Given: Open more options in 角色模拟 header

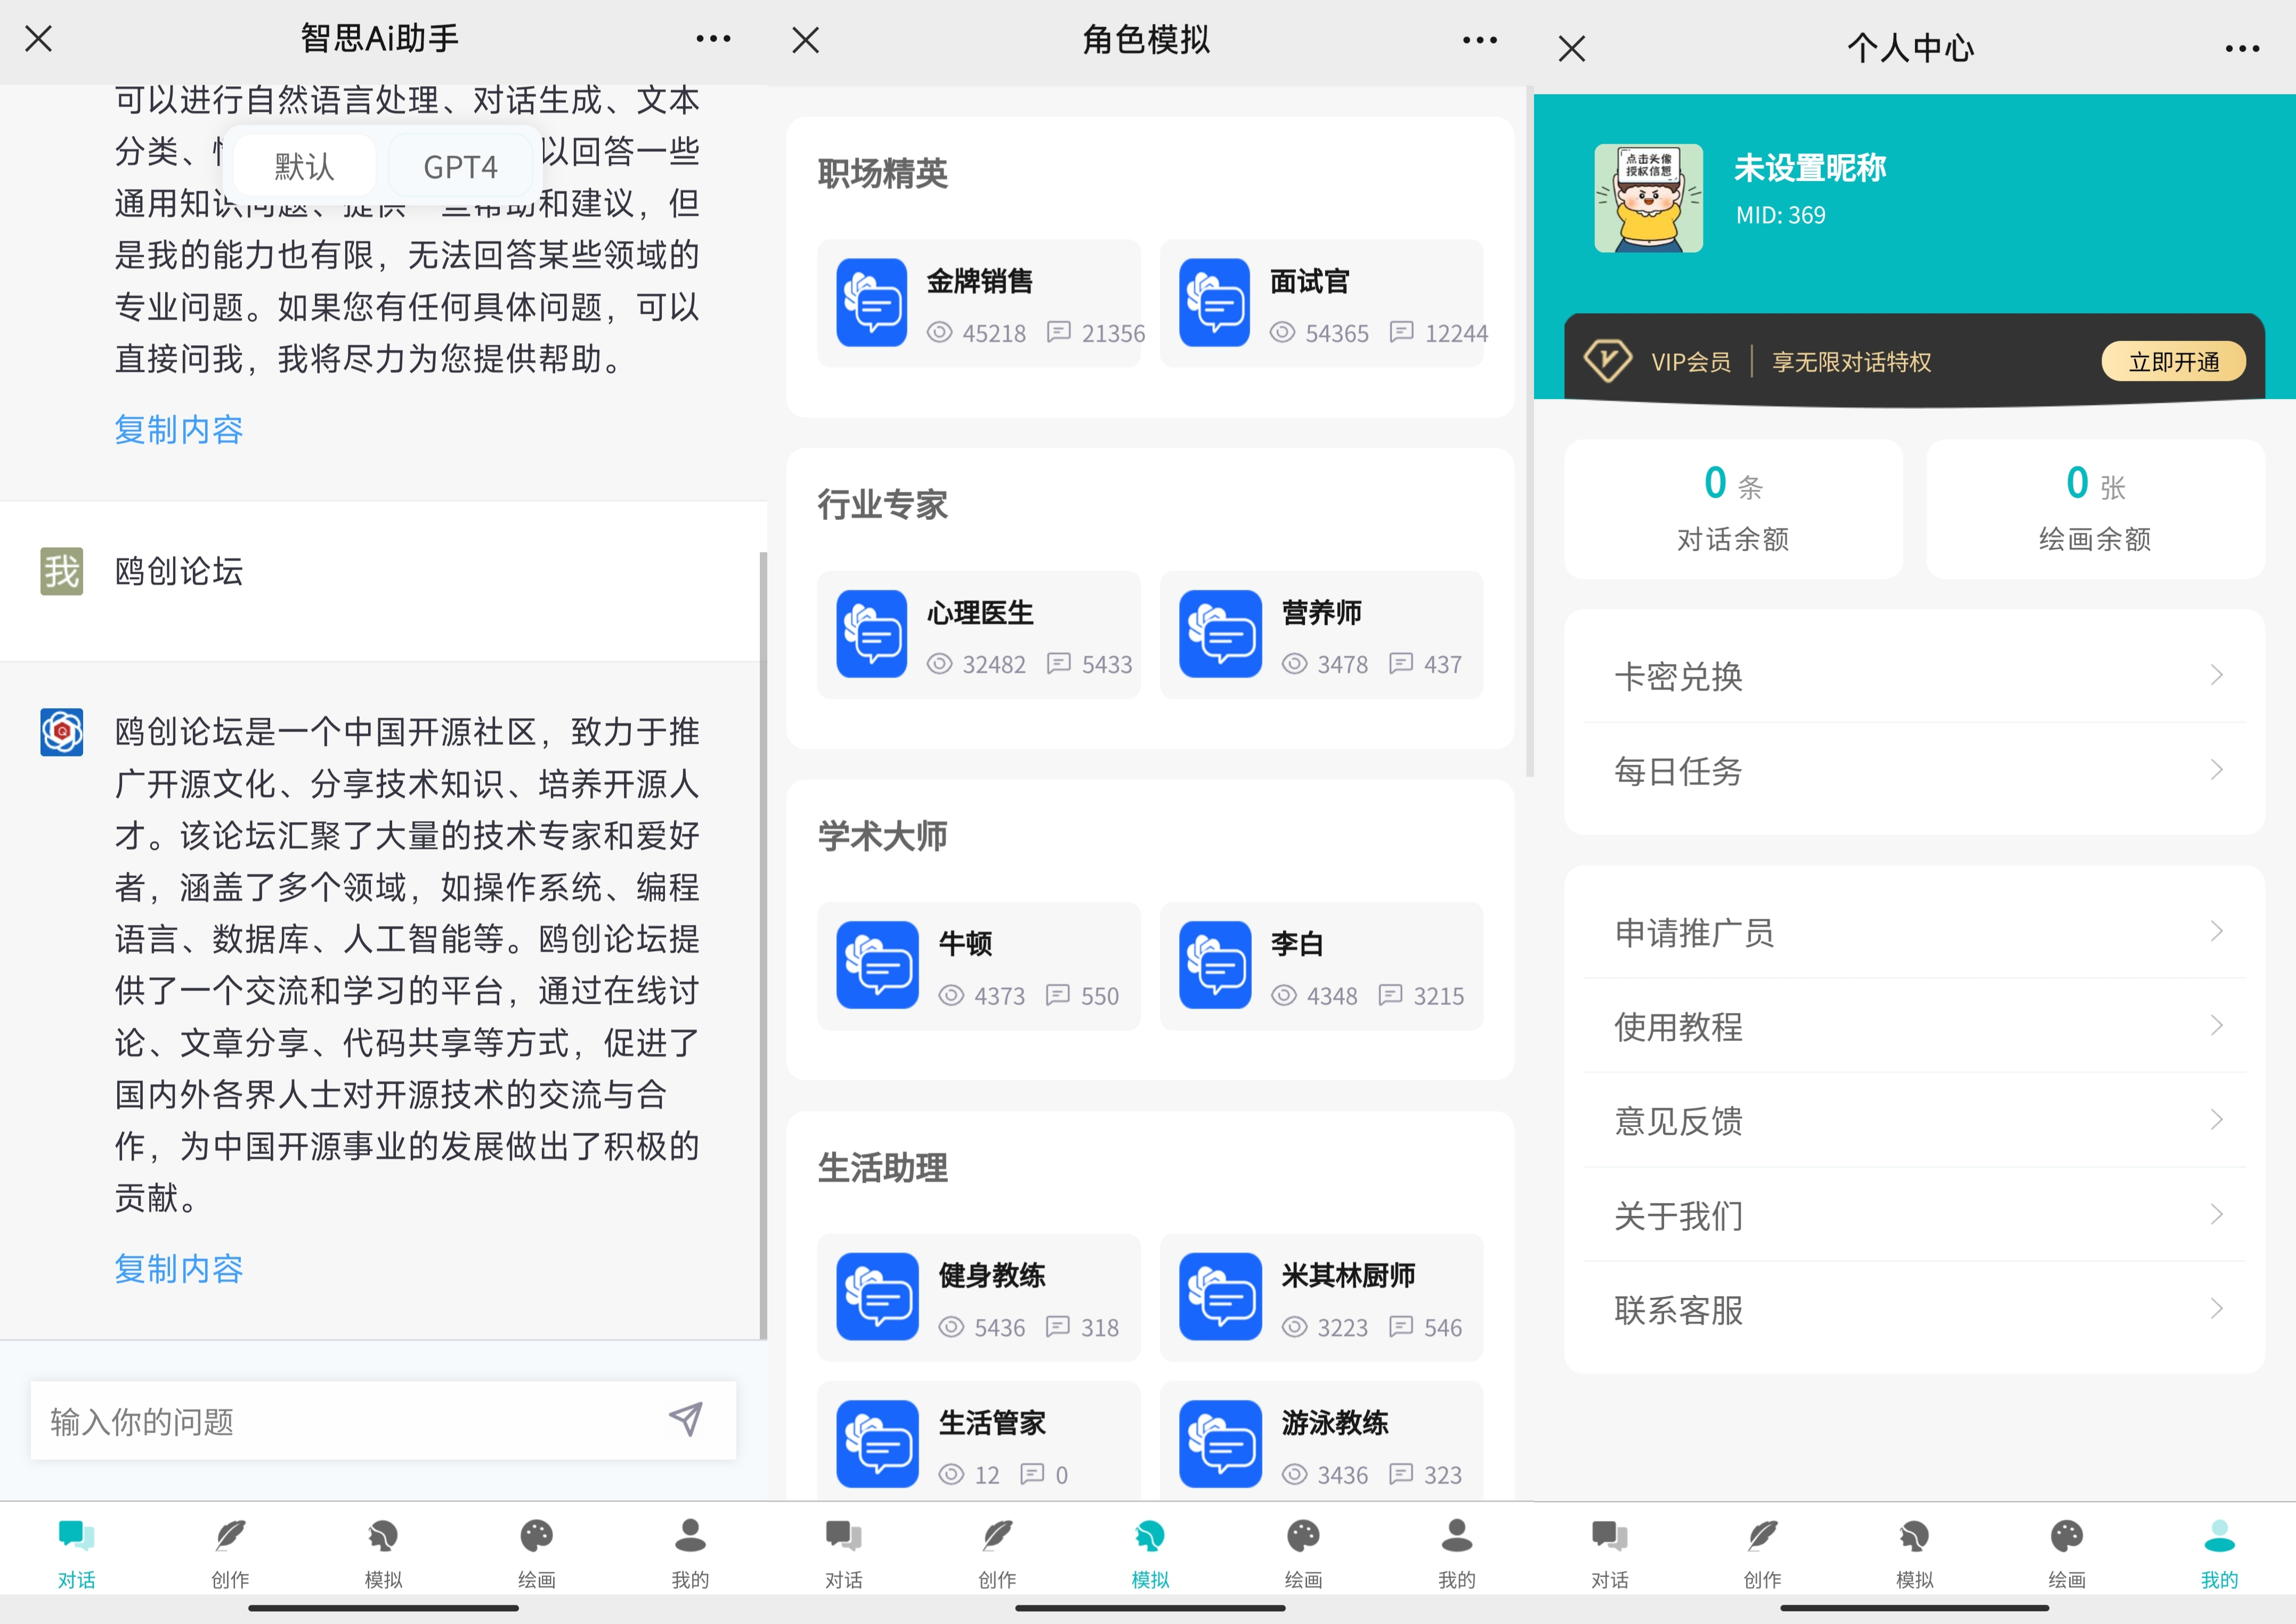Looking at the screenshot, I should click(1479, 40).
